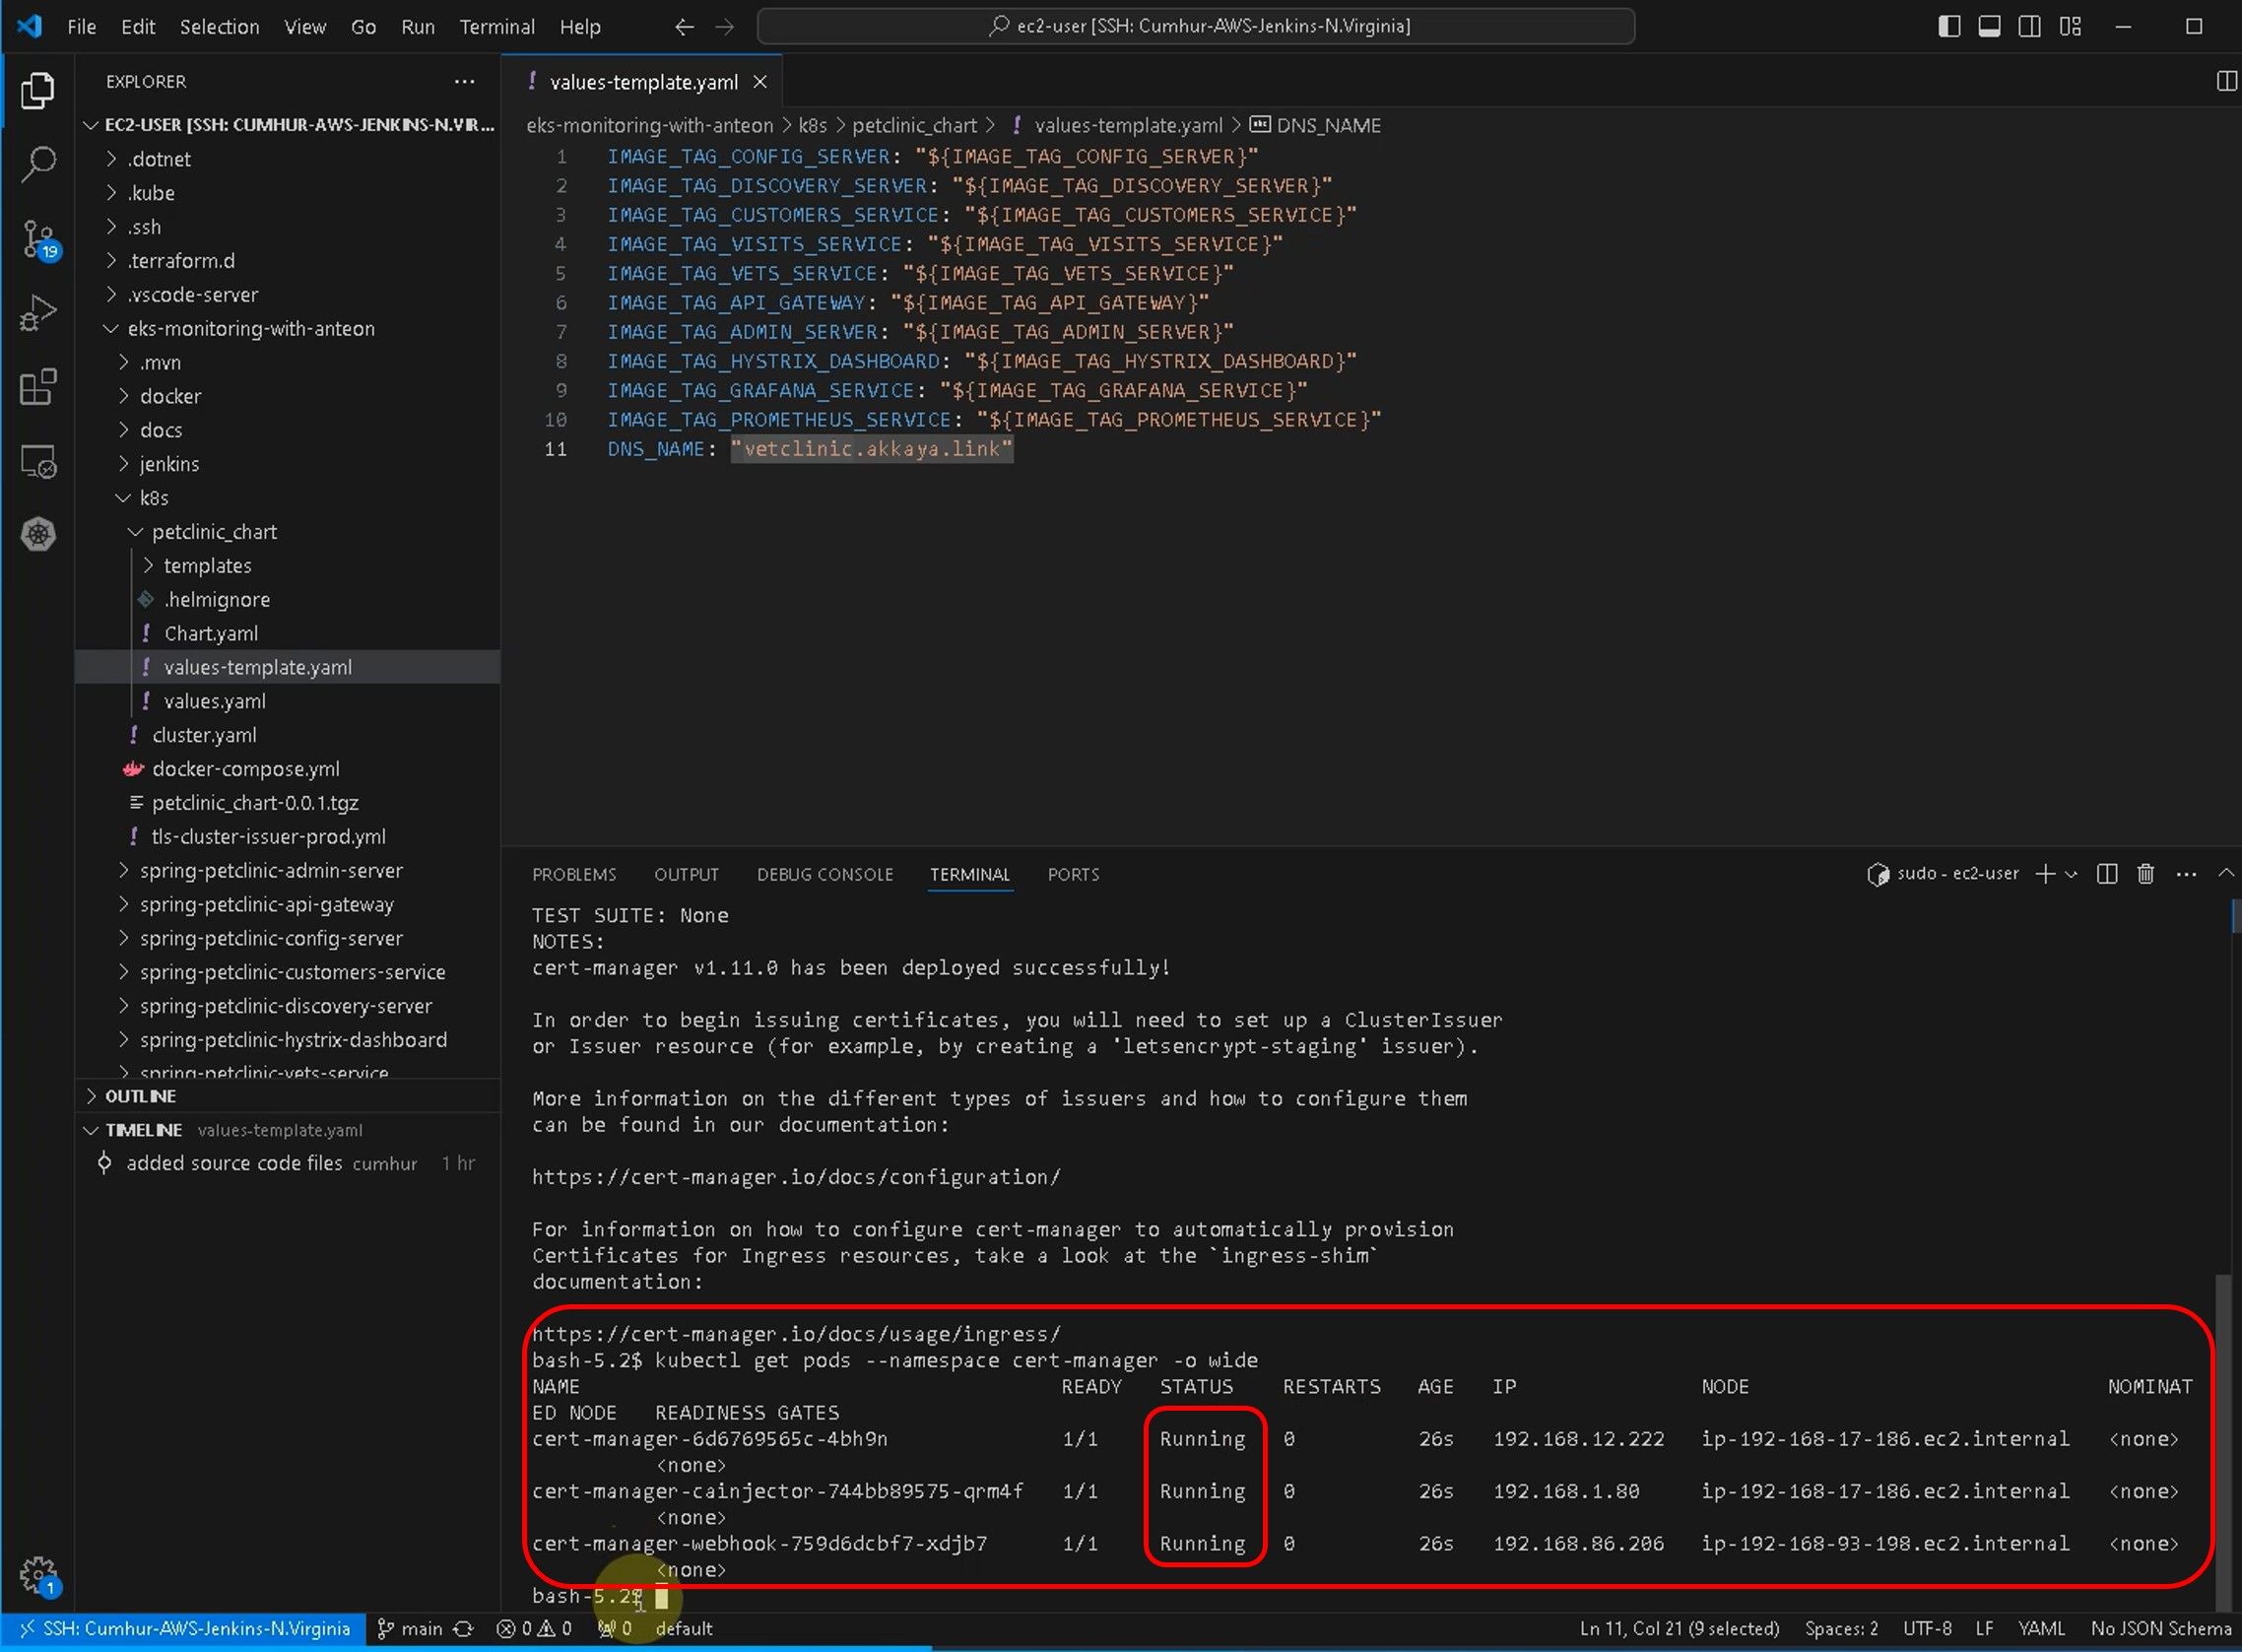2242x1652 pixels.
Task: Split the terminal panel
Action: tap(2107, 874)
